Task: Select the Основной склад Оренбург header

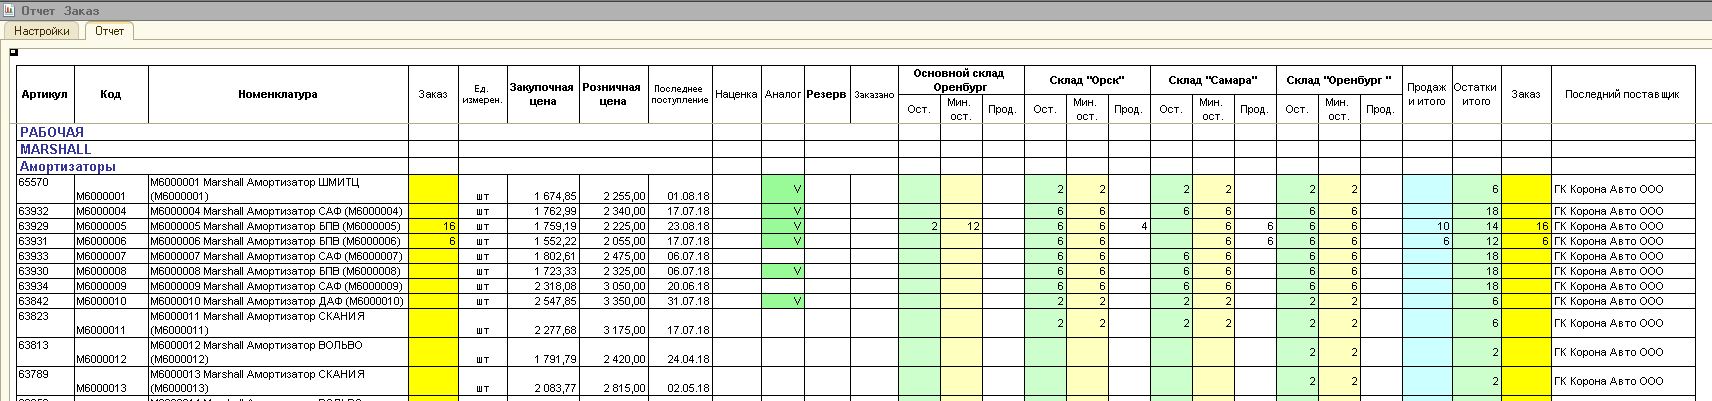Action: 959,80
